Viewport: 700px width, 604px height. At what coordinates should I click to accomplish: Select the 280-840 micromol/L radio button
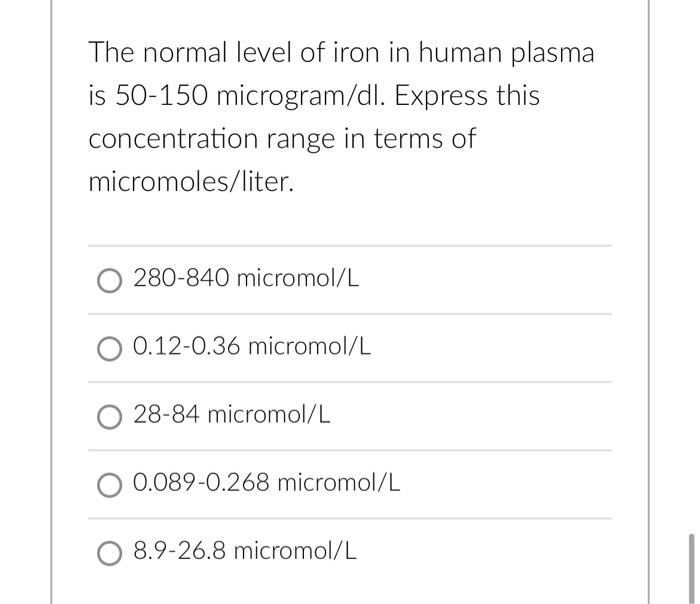click(110, 279)
